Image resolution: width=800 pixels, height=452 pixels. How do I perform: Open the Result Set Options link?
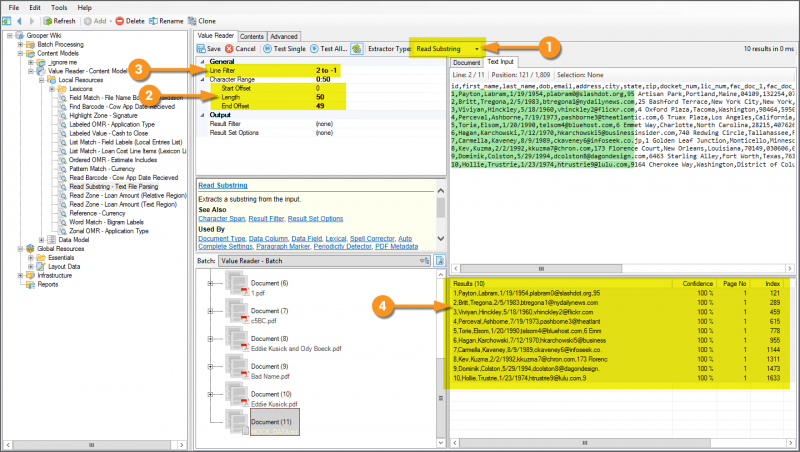(x=315, y=219)
